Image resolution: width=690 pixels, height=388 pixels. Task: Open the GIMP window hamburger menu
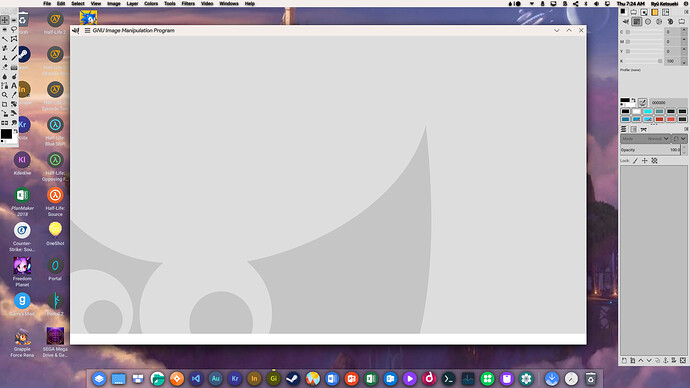point(87,30)
